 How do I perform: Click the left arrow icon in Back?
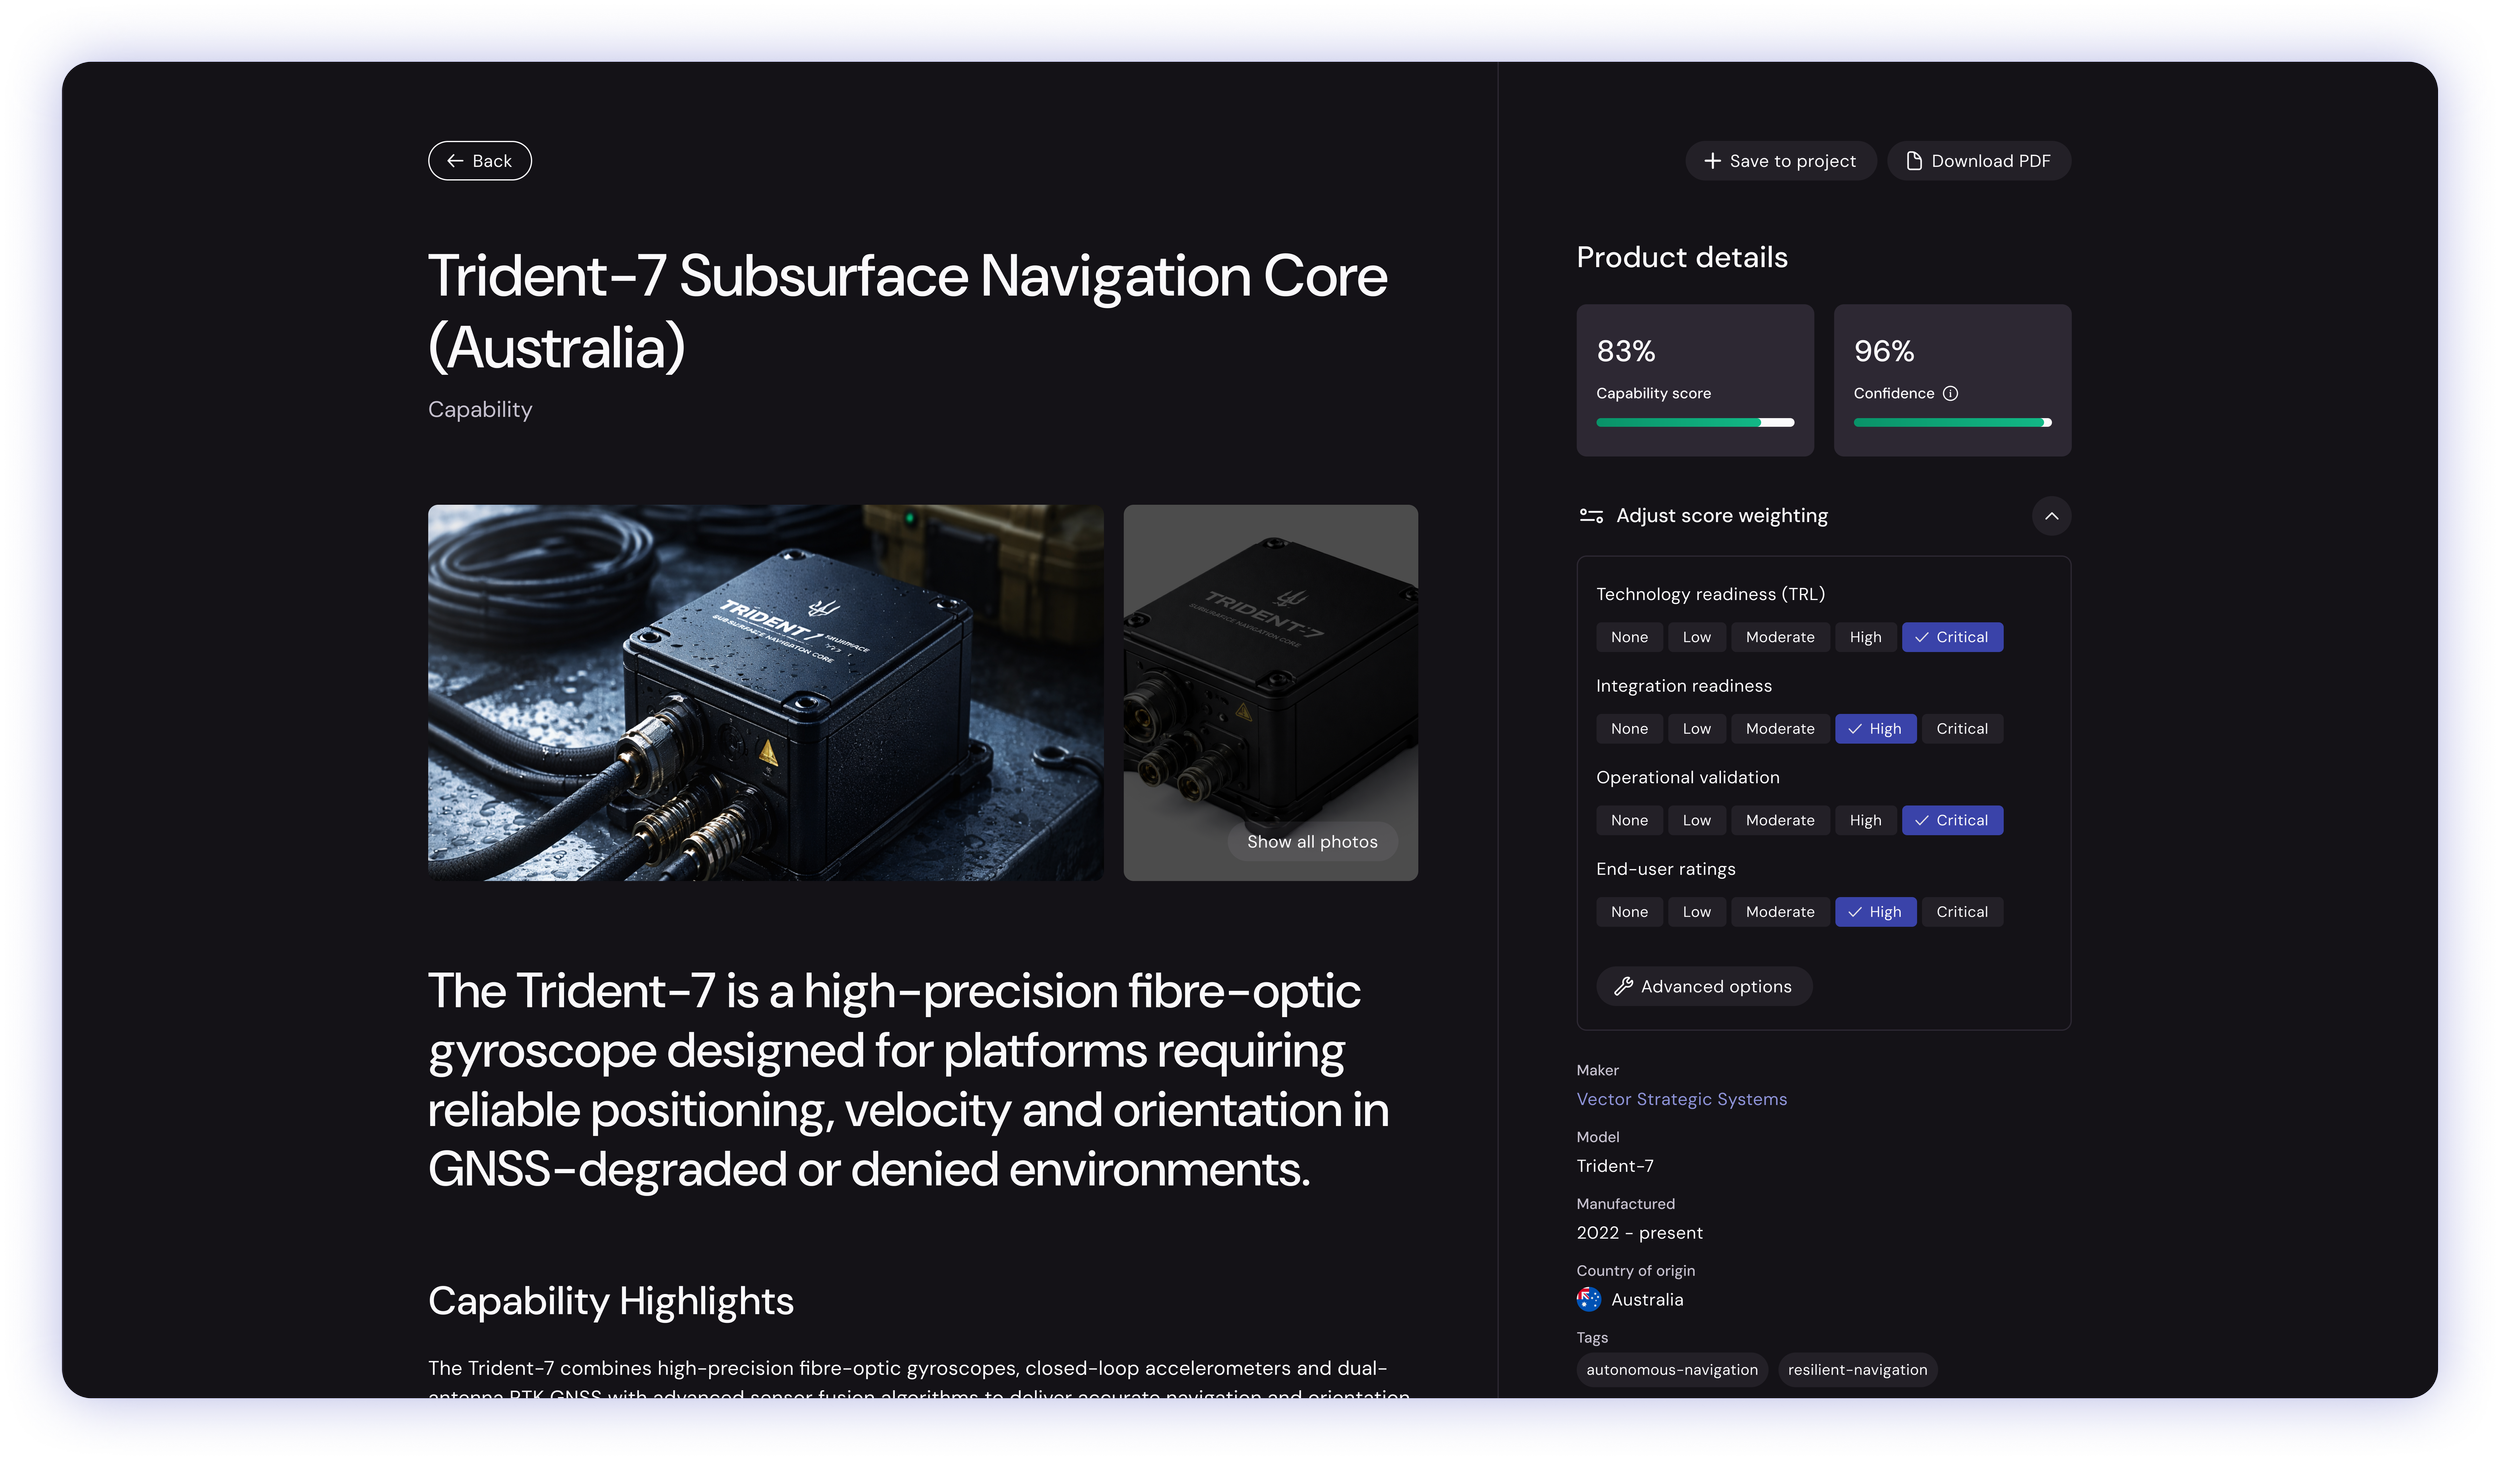click(x=455, y=161)
